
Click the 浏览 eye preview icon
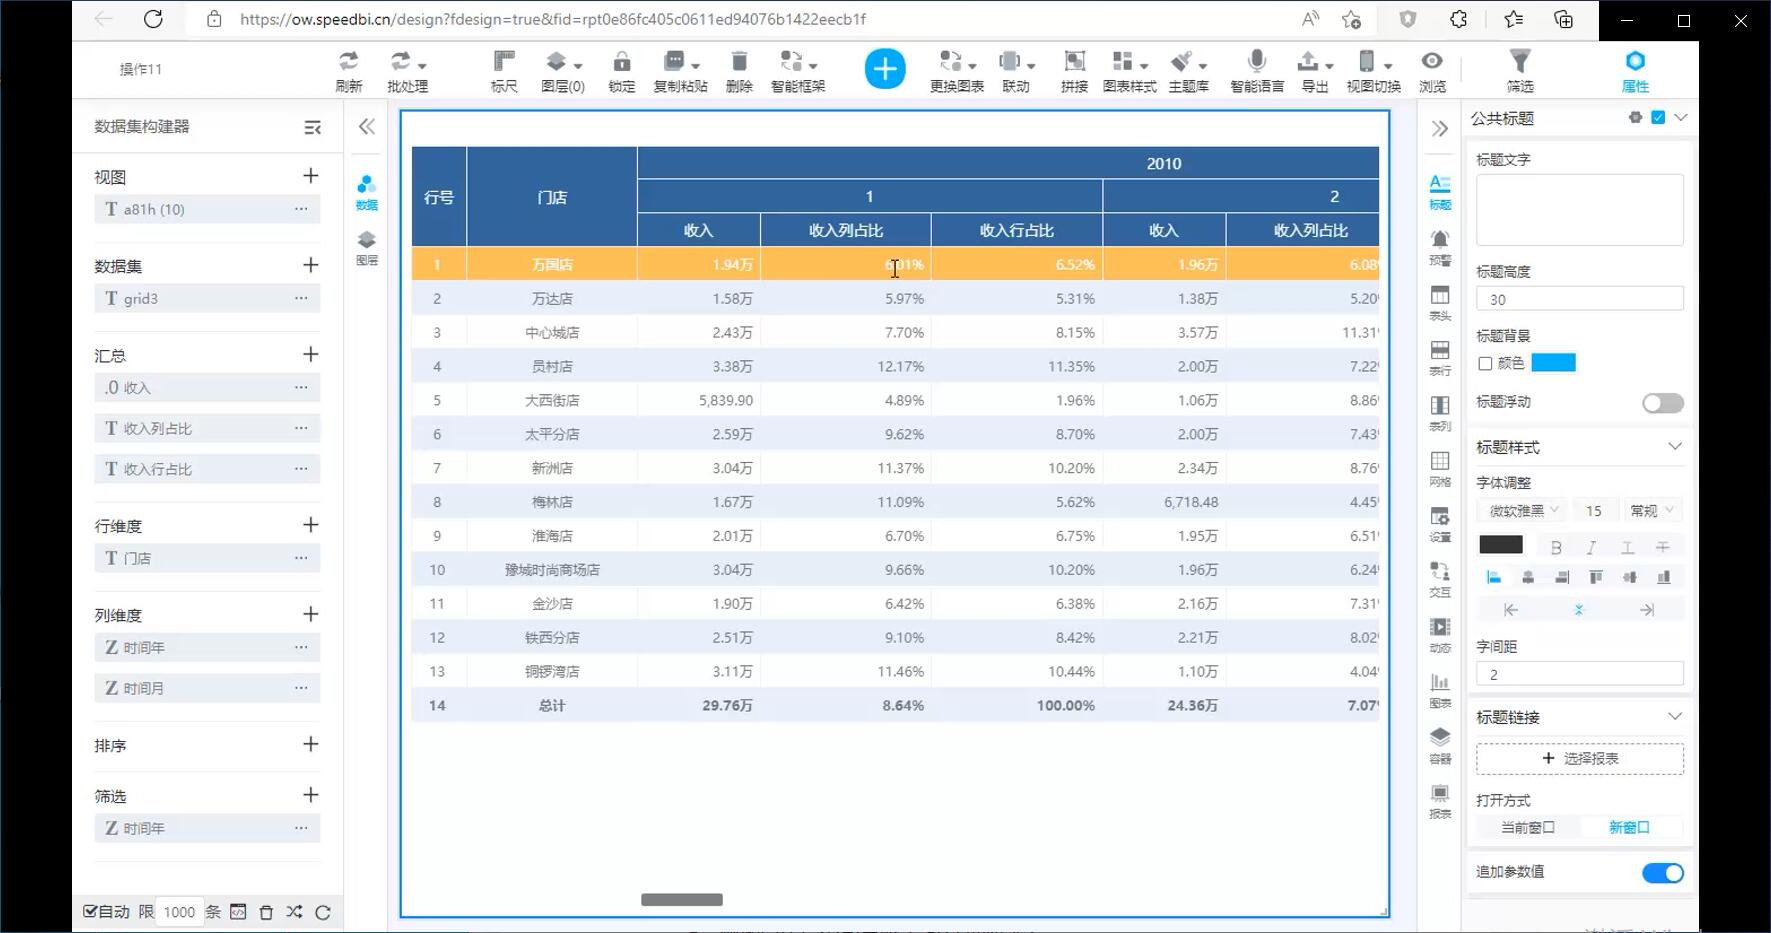(1432, 70)
